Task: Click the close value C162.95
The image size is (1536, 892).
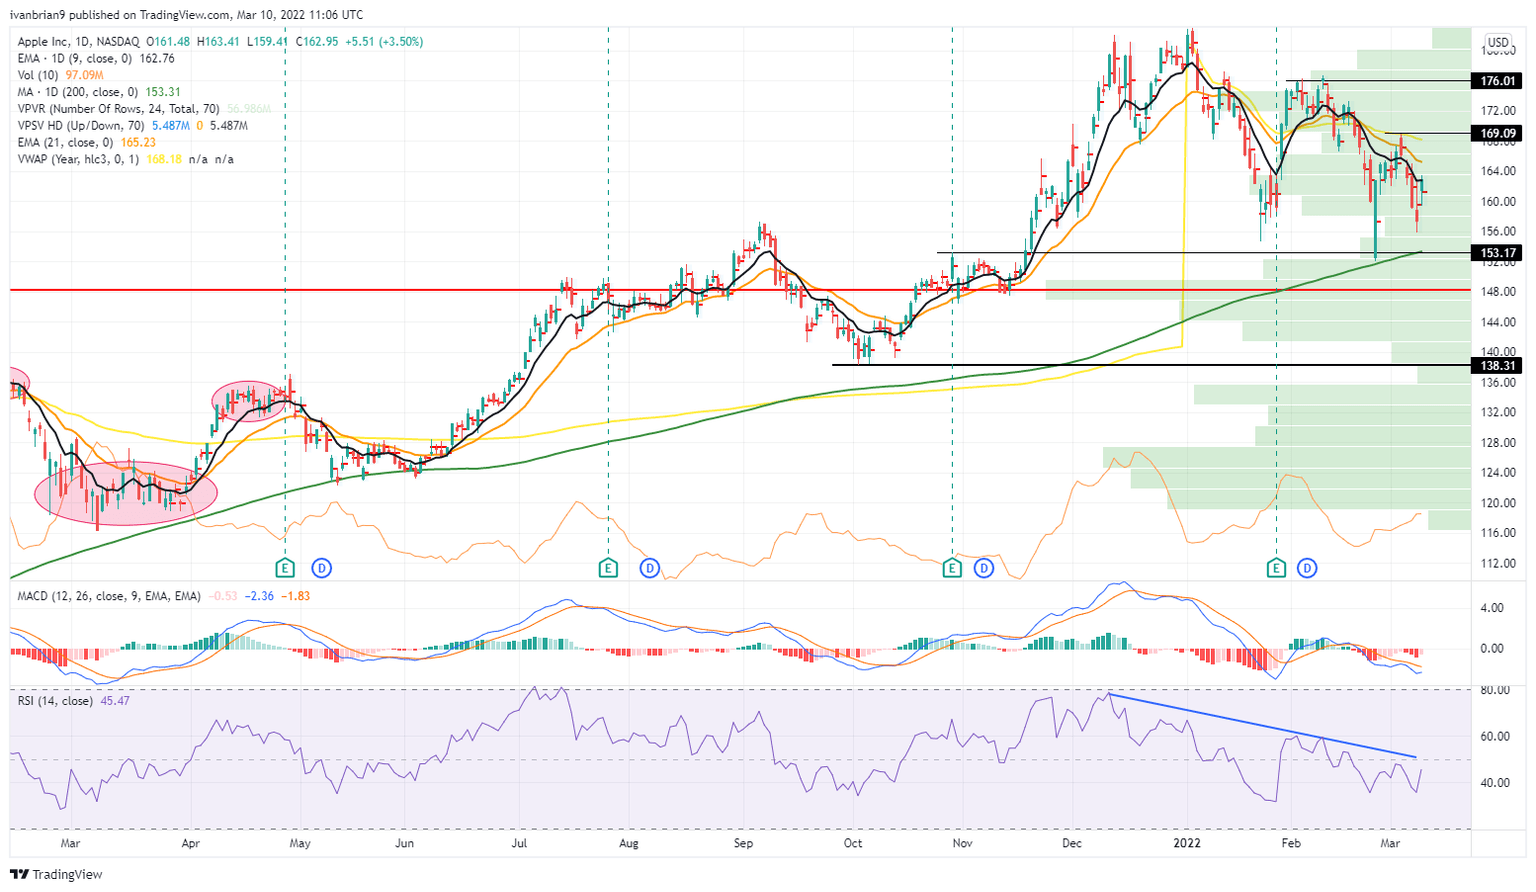Action: coord(317,42)
